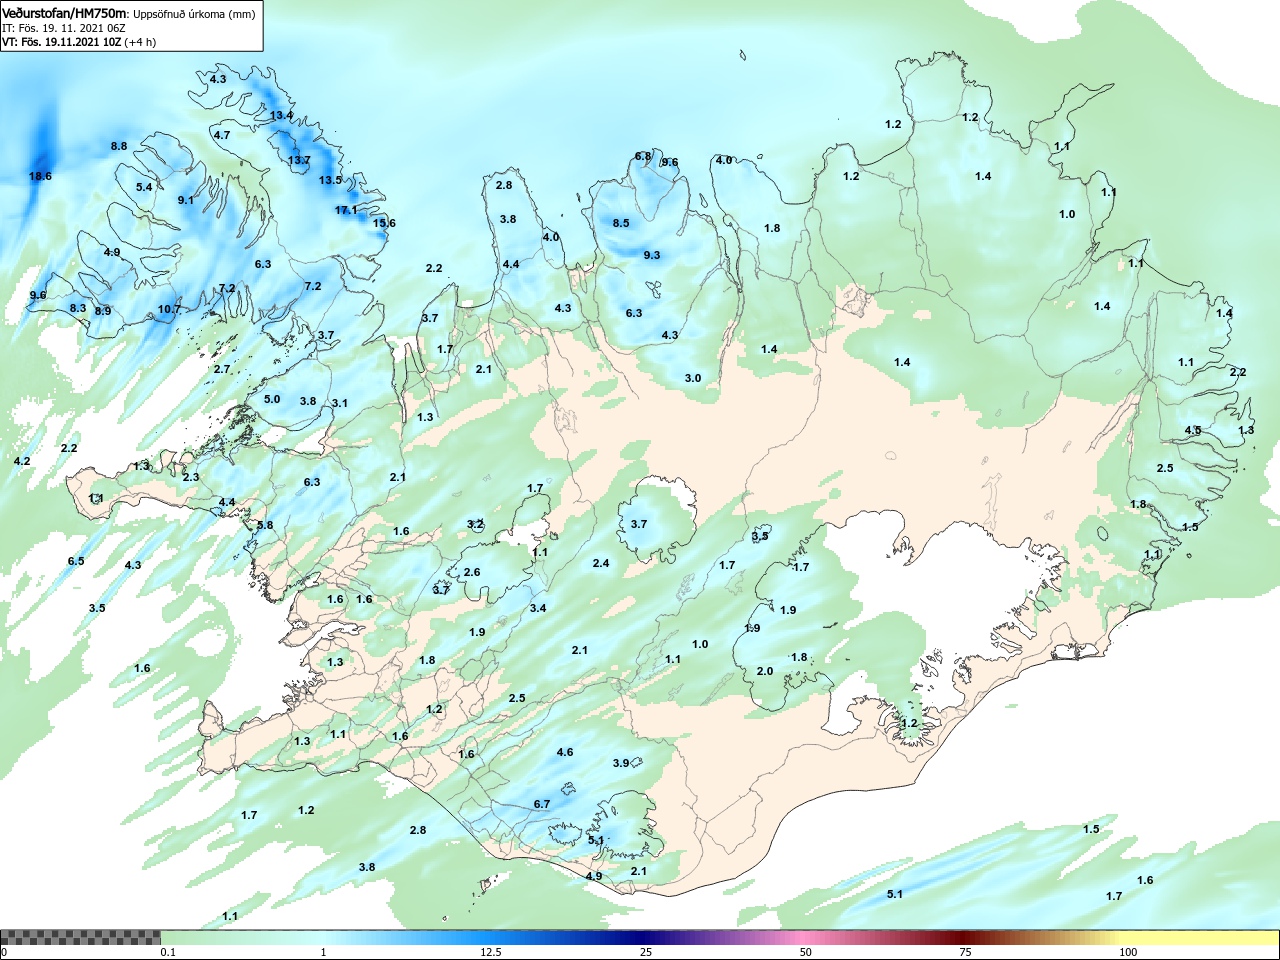1280x960 pixels.
Task: Click the 18.6 precipitation value offshore
Action: [x=40, y=176]
